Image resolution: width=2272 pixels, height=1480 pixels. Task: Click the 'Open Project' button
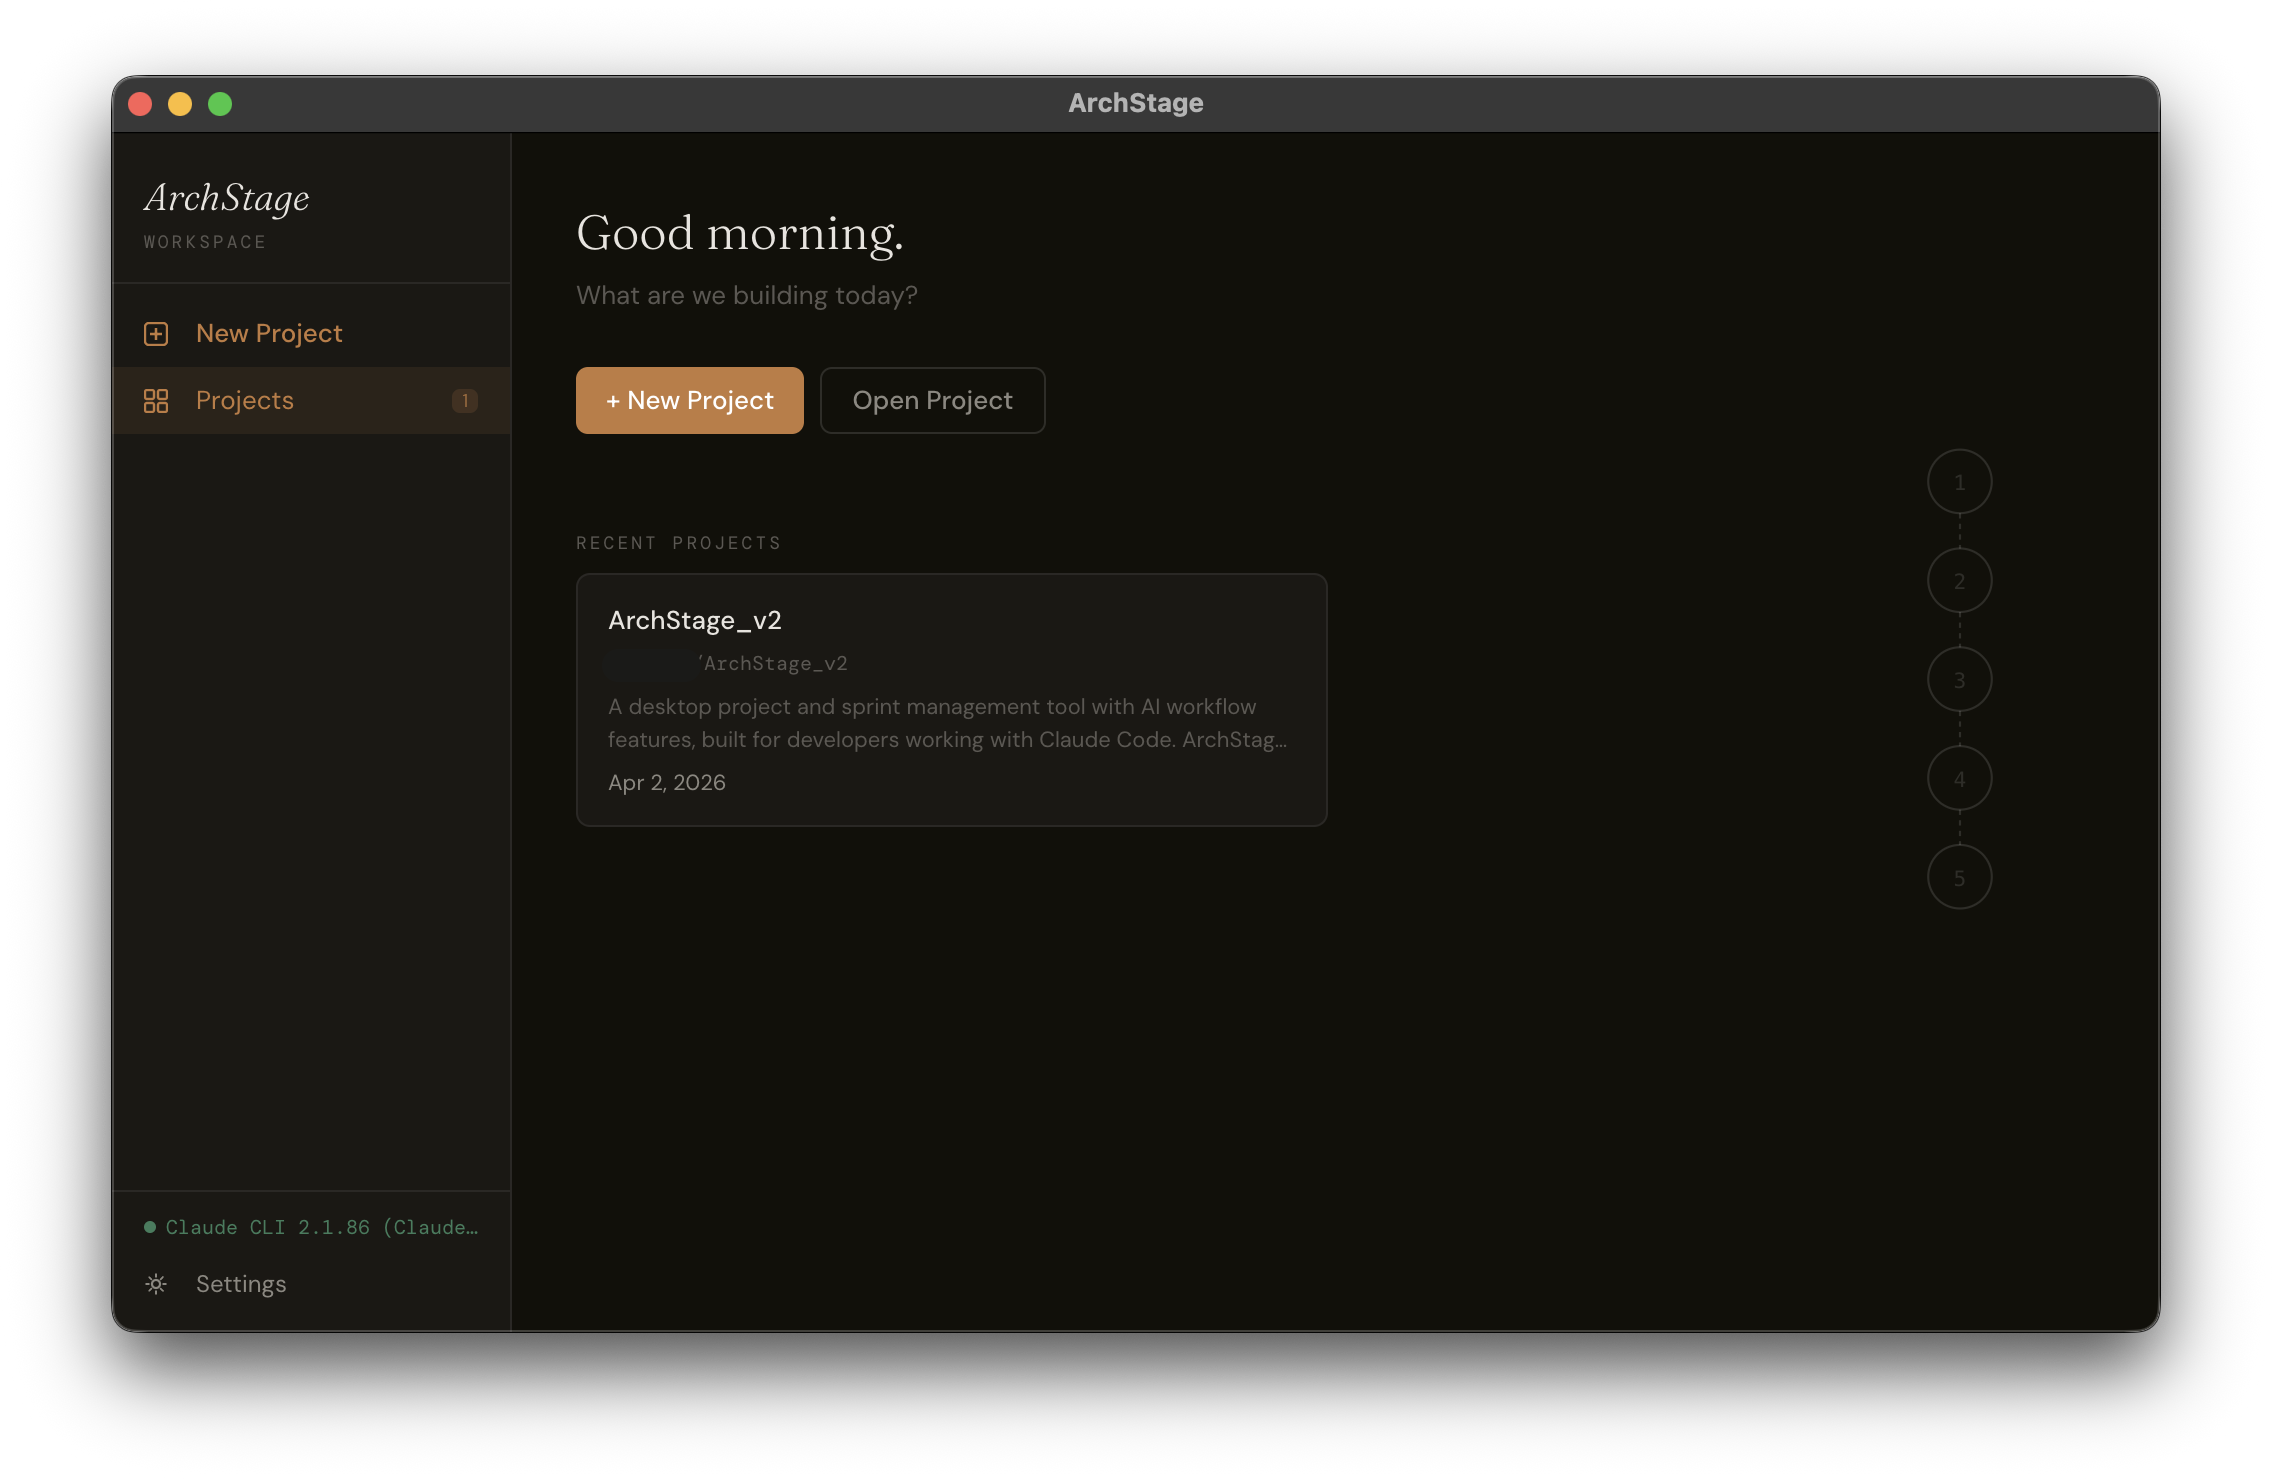pos(932,400)
